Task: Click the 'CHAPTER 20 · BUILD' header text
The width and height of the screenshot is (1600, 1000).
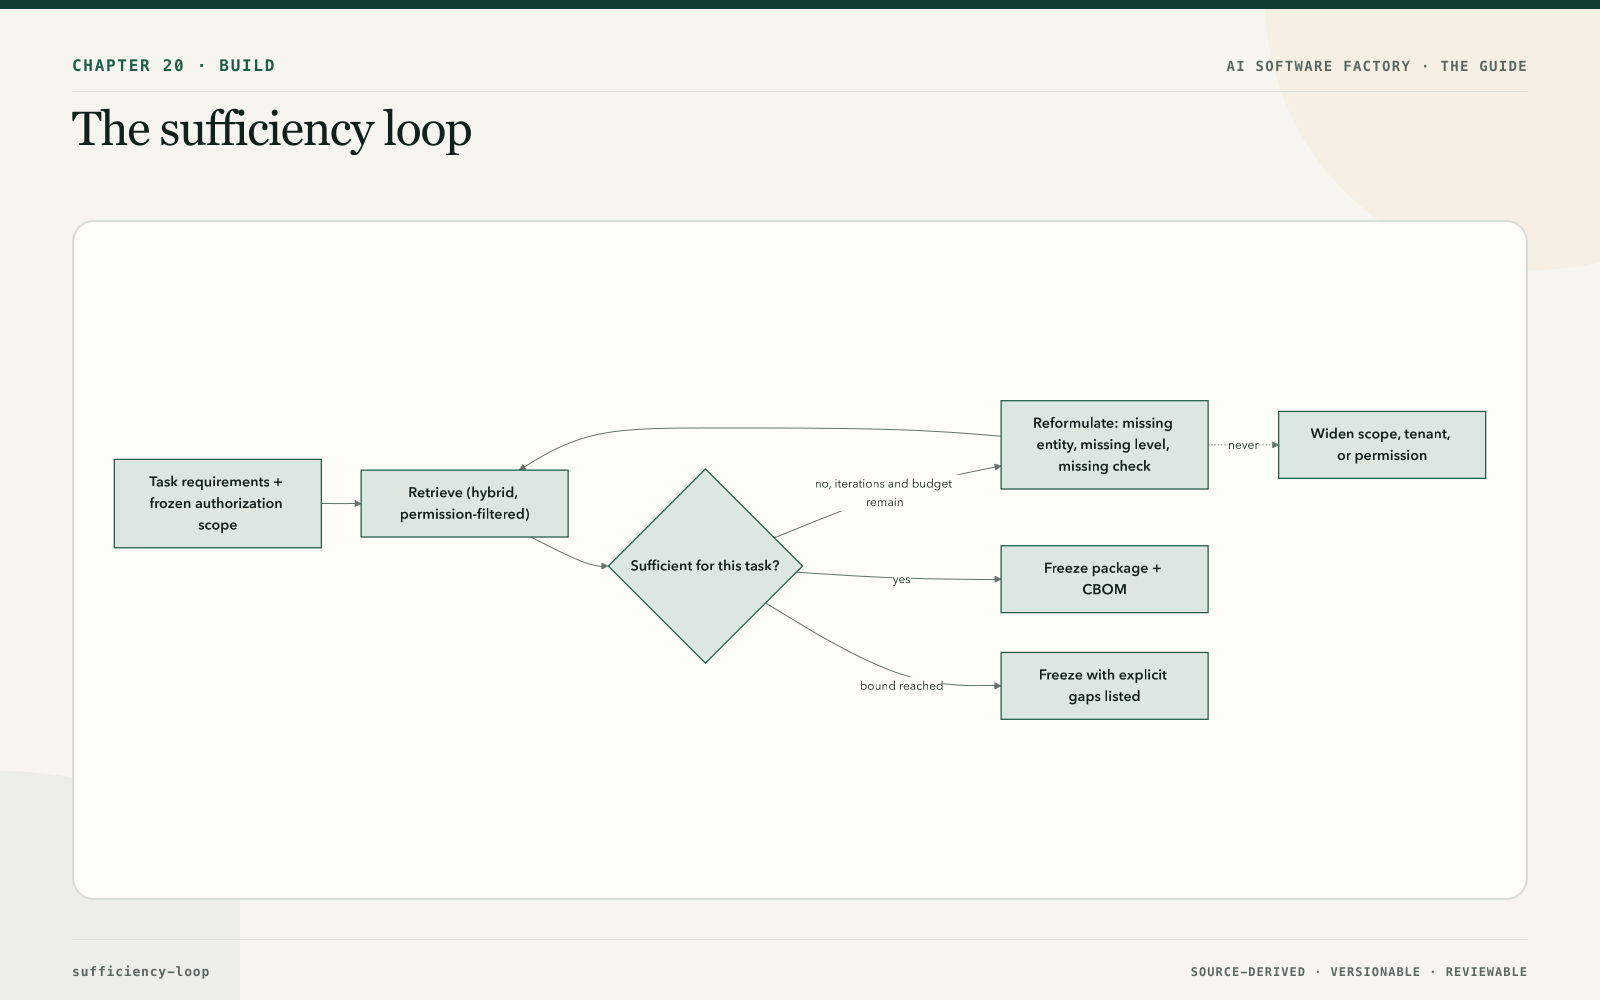Action: [173, 66]
